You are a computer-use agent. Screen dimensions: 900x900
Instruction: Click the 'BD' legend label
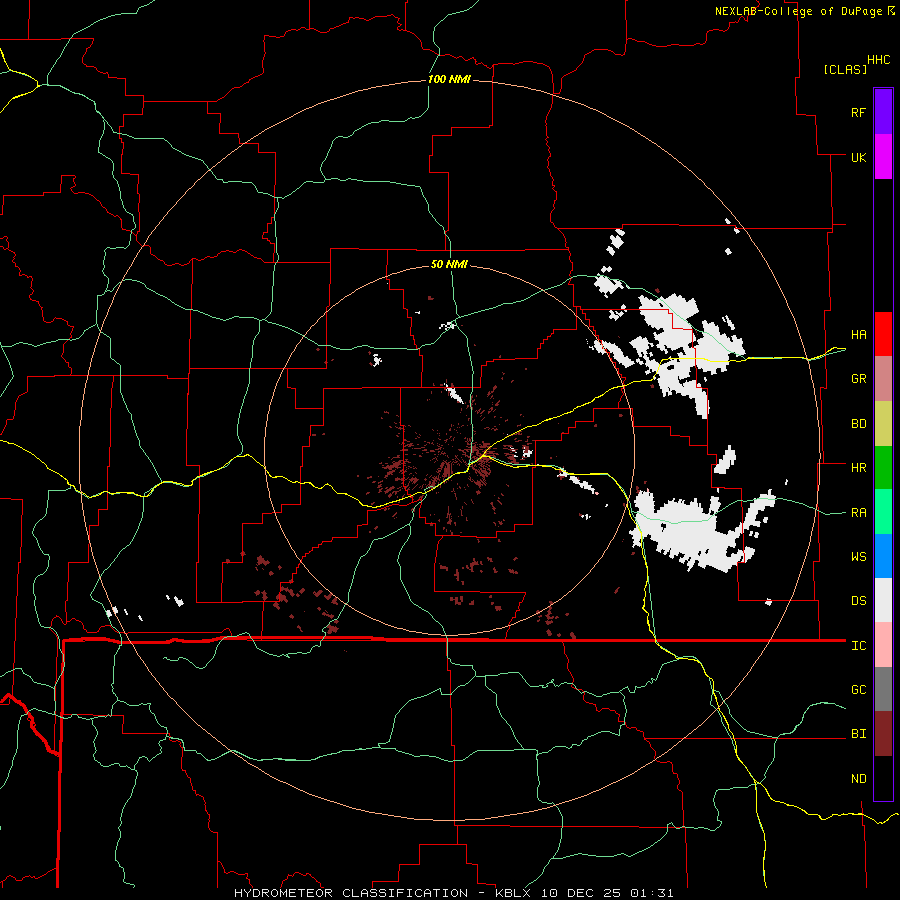coord(858,424)
